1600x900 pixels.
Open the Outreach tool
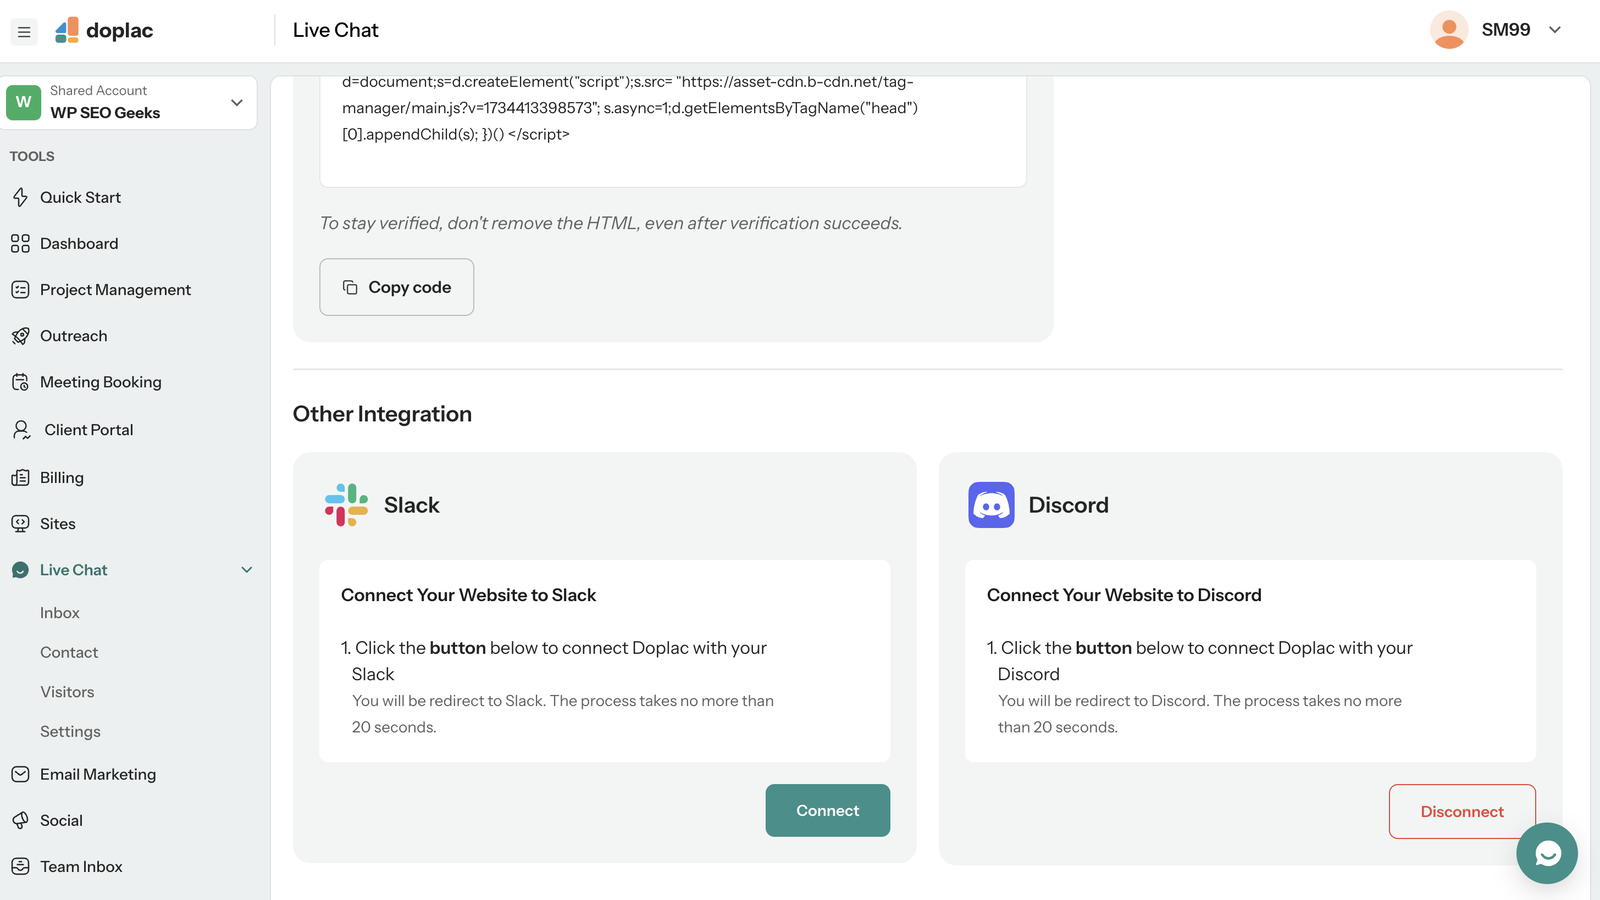[73, 336]
